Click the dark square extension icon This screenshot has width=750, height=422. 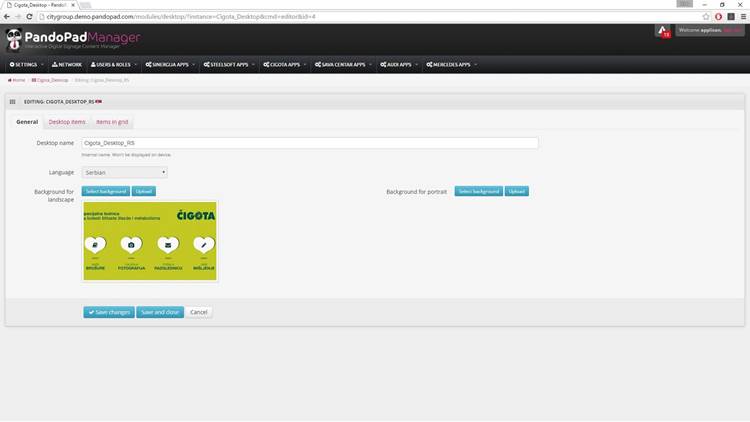[x=731, y=16]
